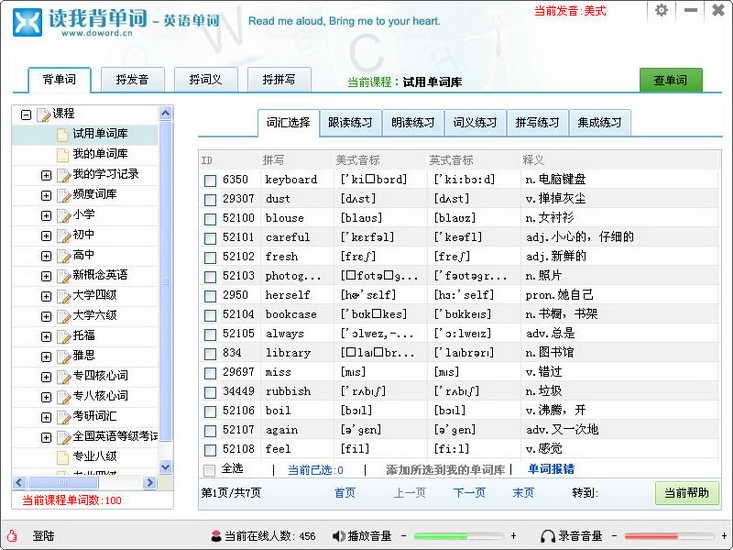733x550 pixels.
Task: Click the course tree vertical scrollbar down arrow
Action: point(165,467)
